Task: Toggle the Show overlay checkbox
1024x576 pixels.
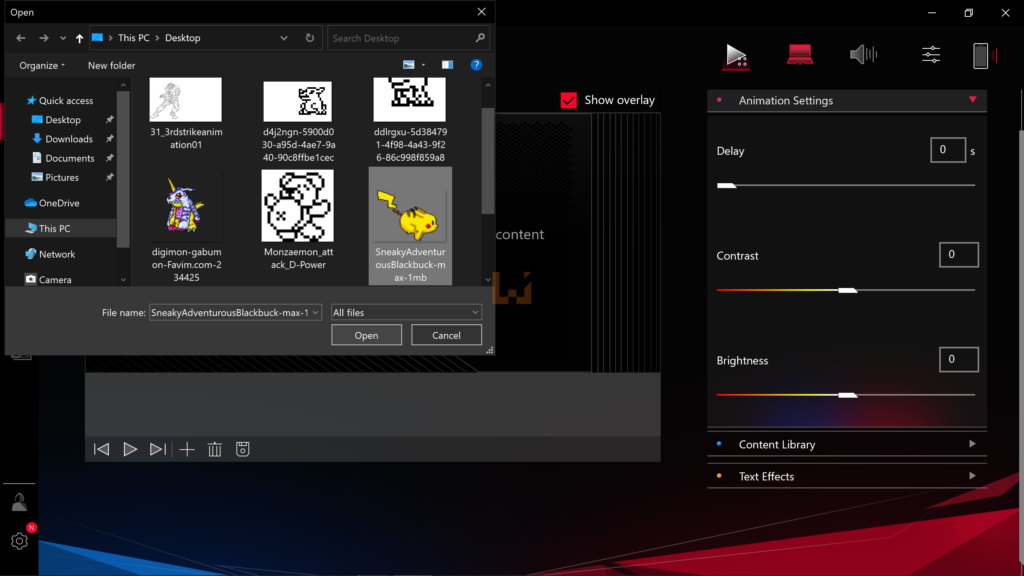Action: click(569, 100)
